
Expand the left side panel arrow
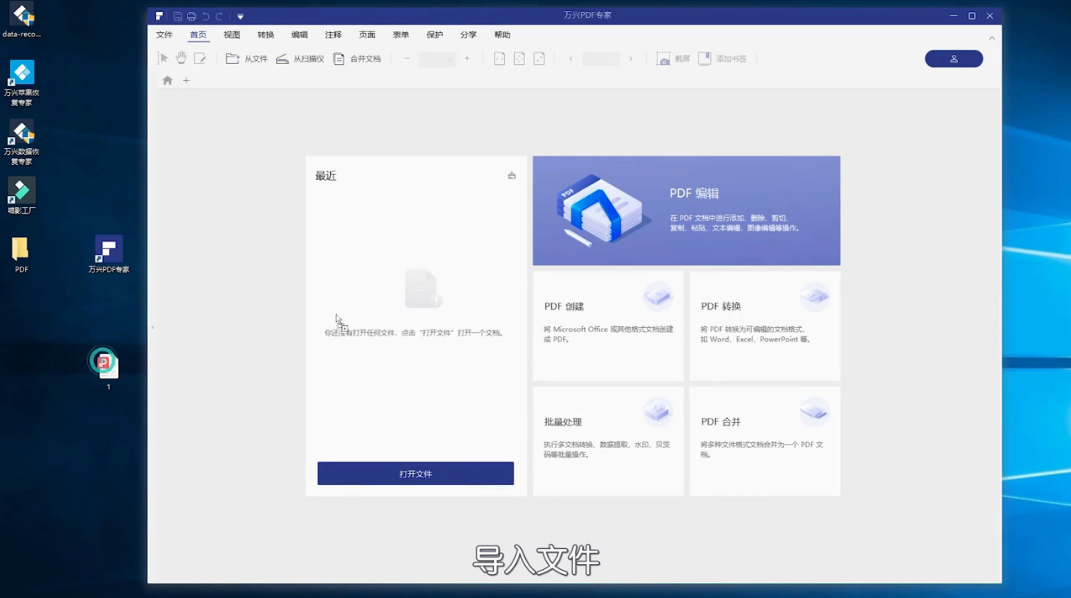pos(152,328)
